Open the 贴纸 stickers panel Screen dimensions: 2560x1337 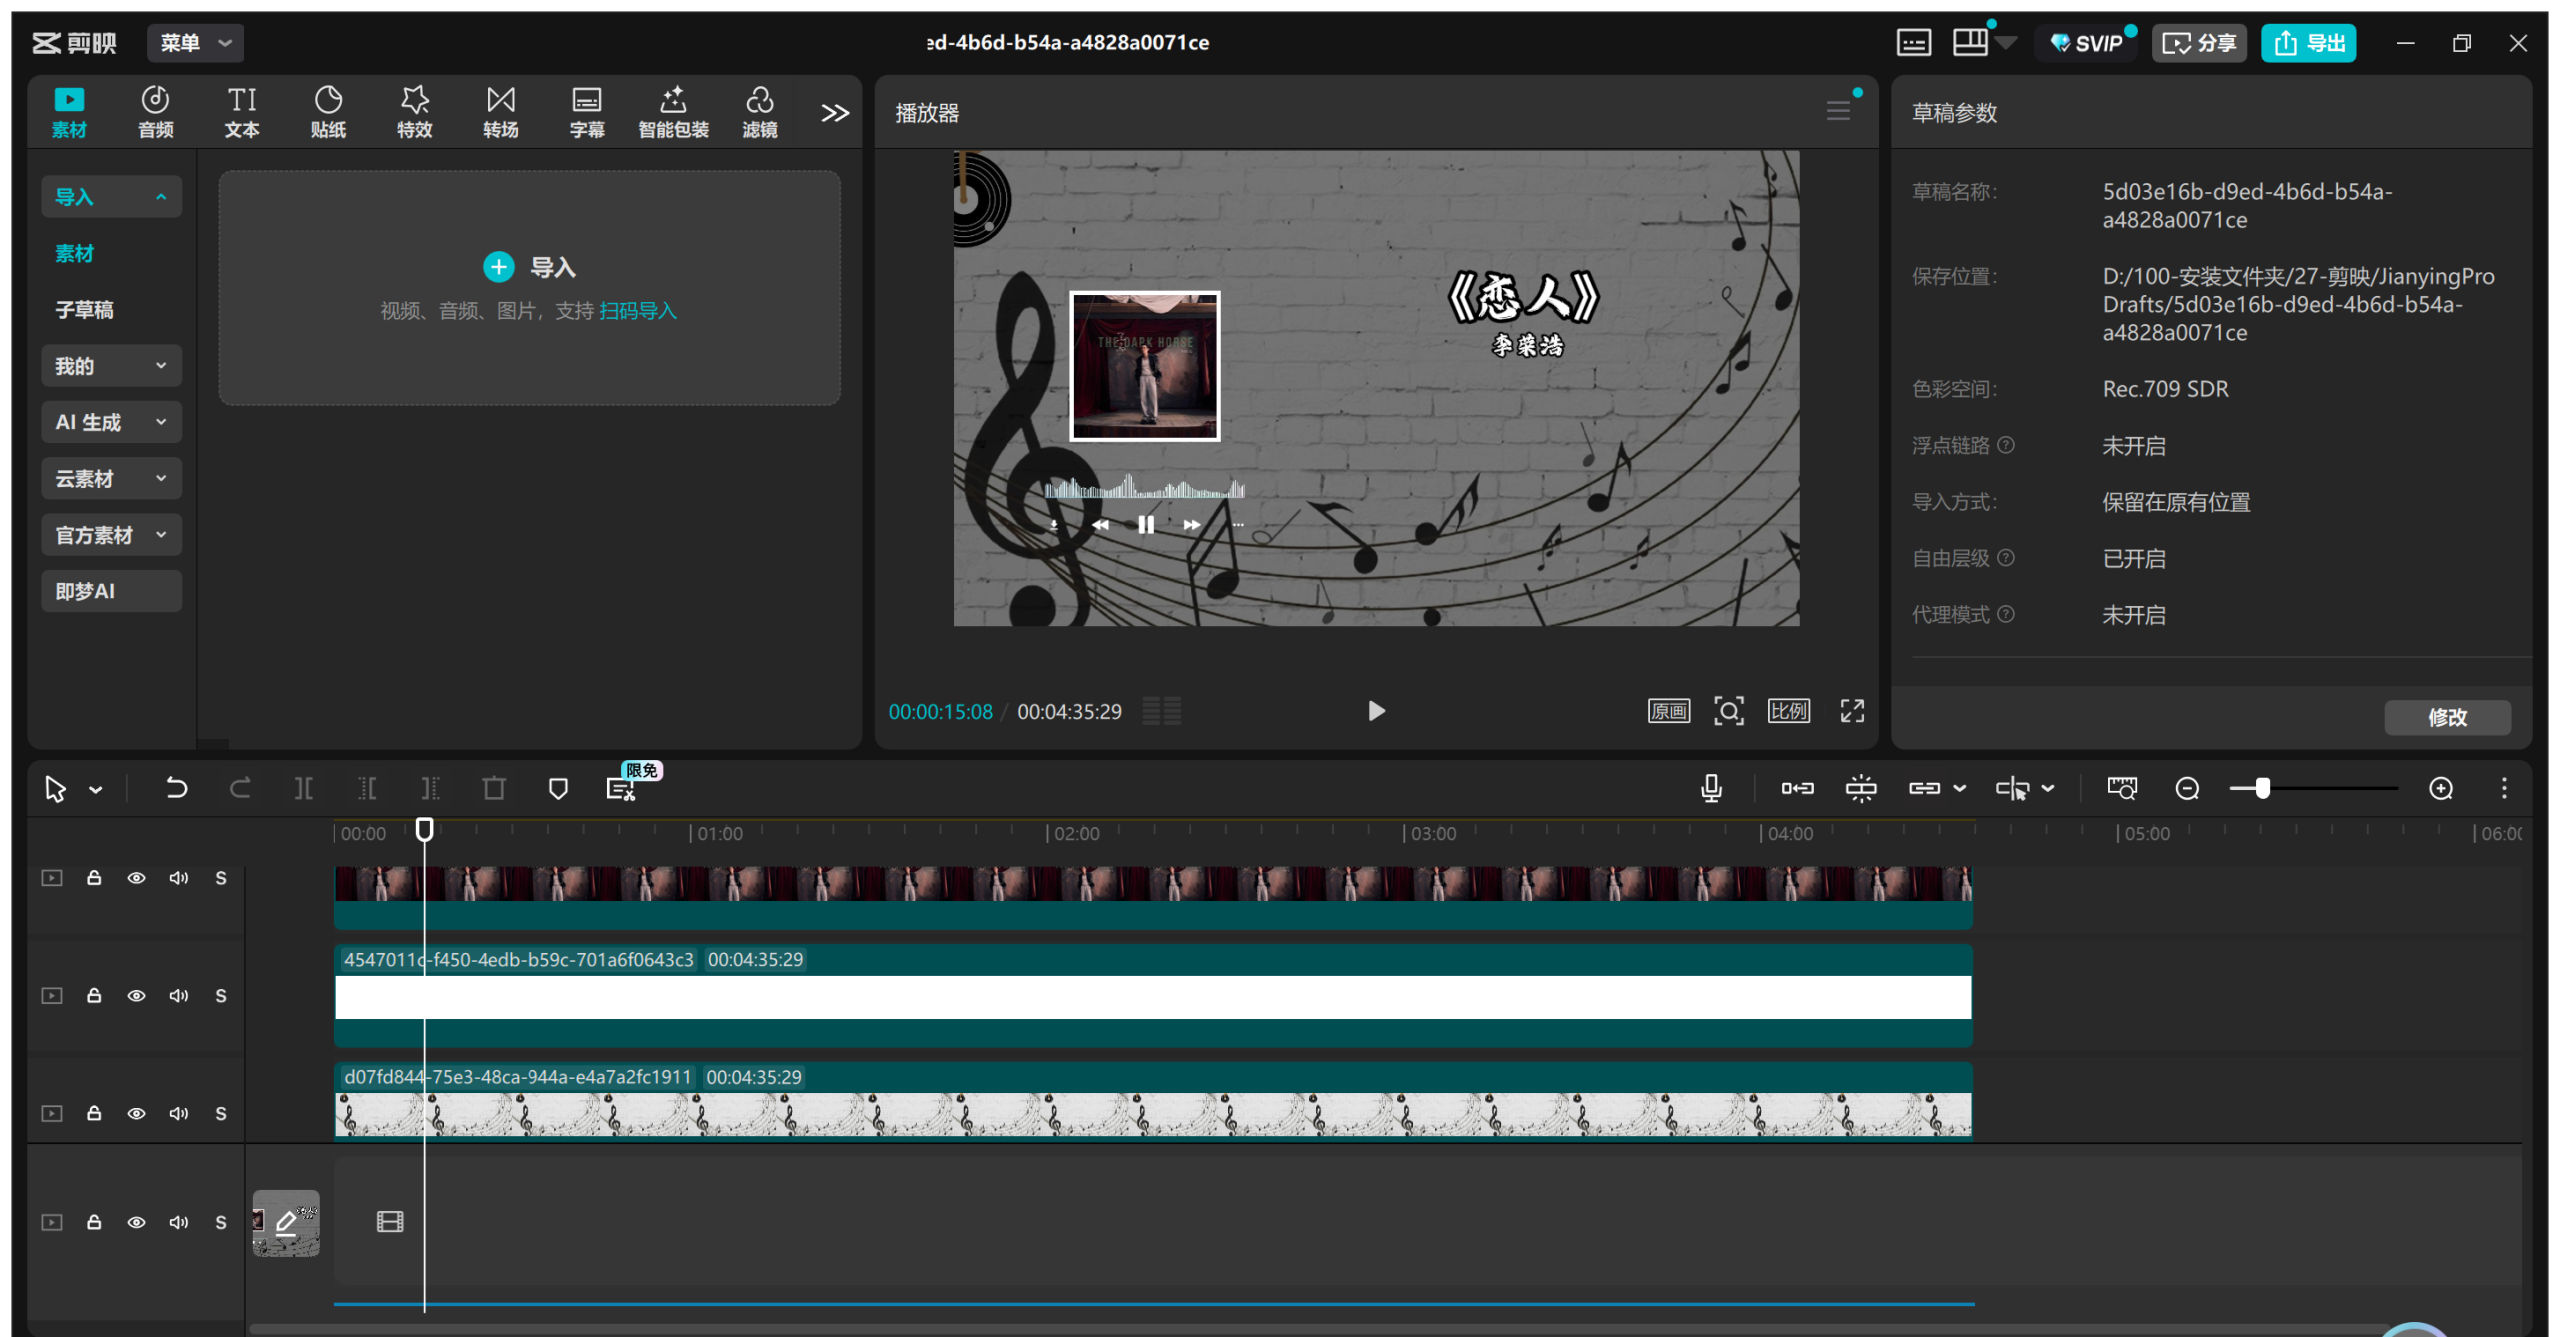pos(328,111)
